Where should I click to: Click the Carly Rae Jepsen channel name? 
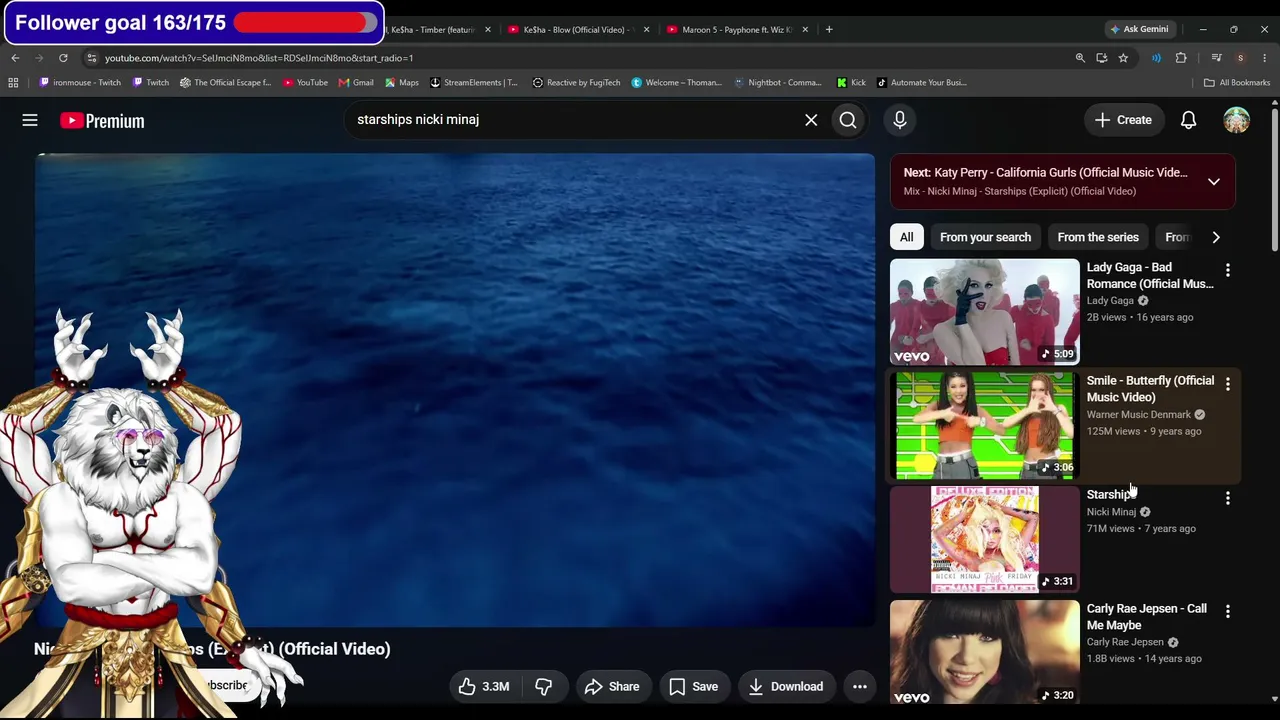pyautogui.click(x=1125, y=642)
